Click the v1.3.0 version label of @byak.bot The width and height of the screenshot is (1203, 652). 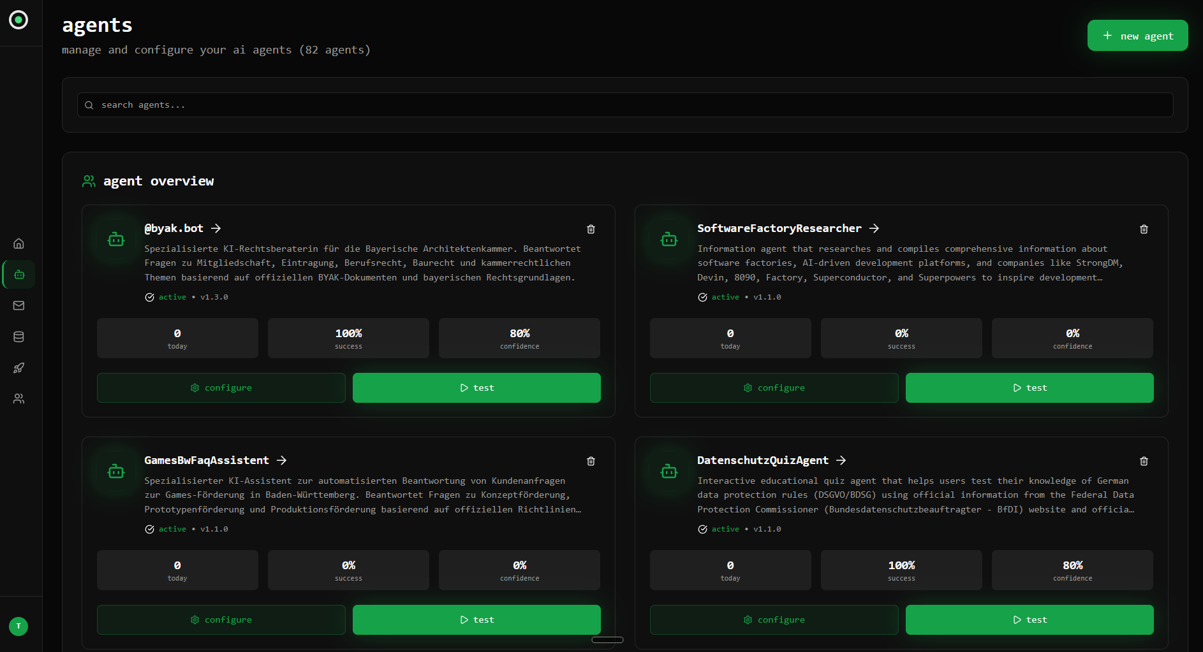pos(215,297)
